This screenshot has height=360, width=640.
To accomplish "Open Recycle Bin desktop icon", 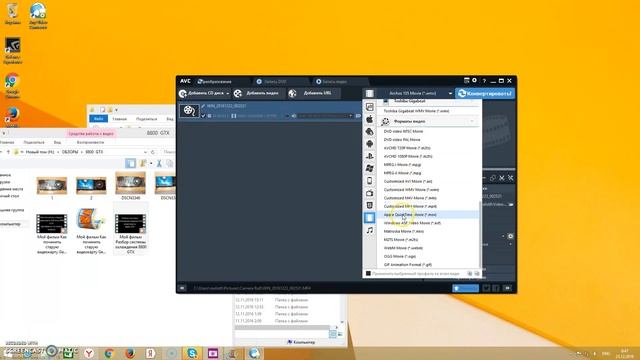I will coord(12,13).
